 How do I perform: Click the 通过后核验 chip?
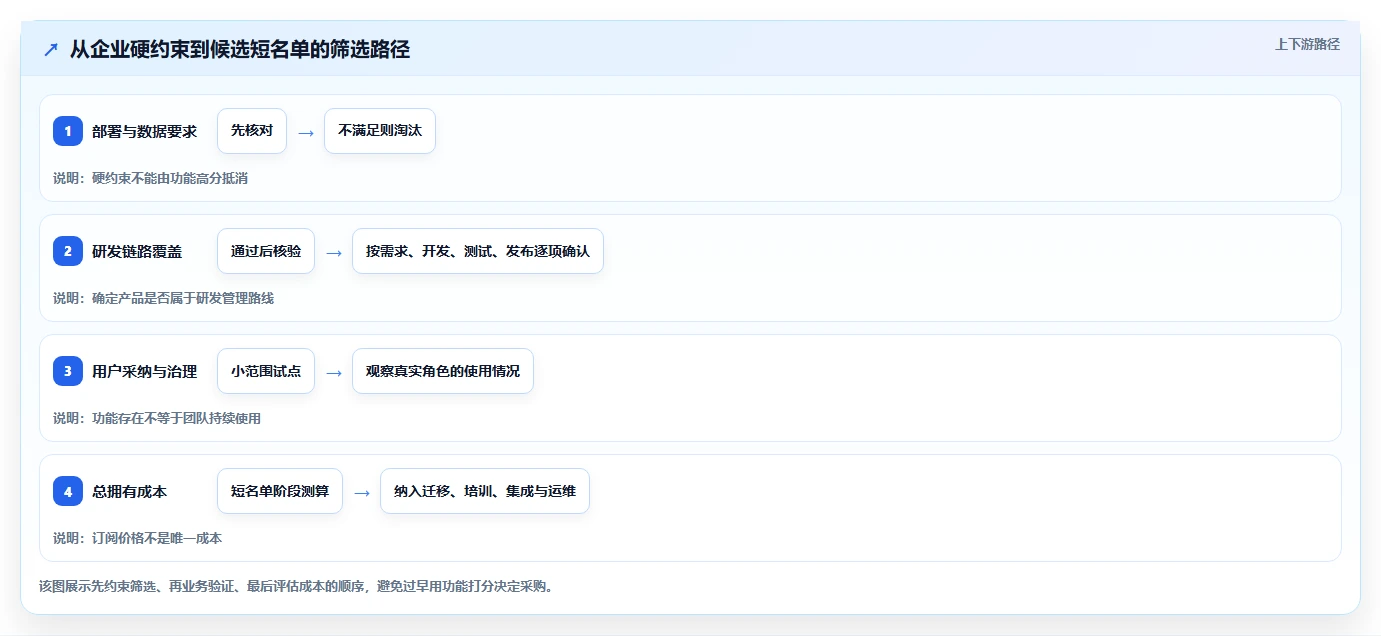(x=266, y=251)
